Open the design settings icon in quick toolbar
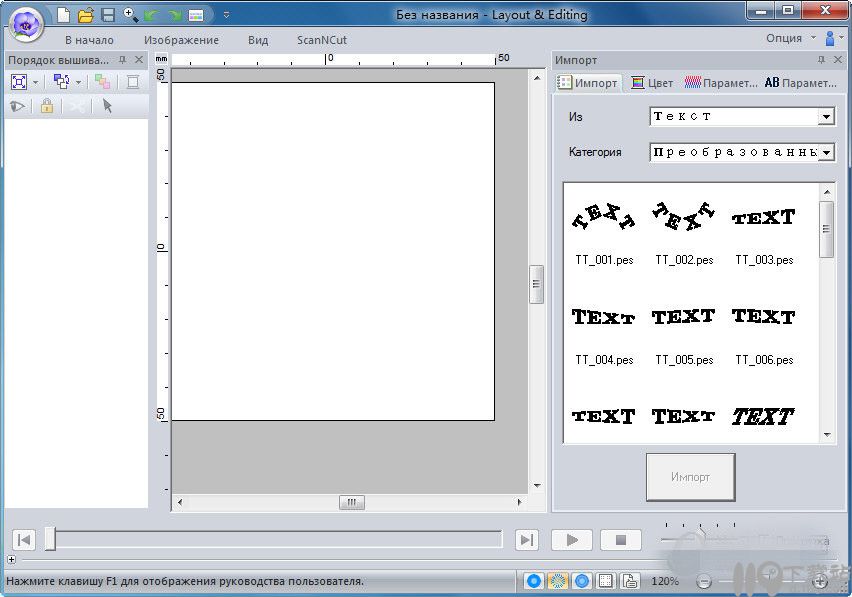 coord(196,15)
